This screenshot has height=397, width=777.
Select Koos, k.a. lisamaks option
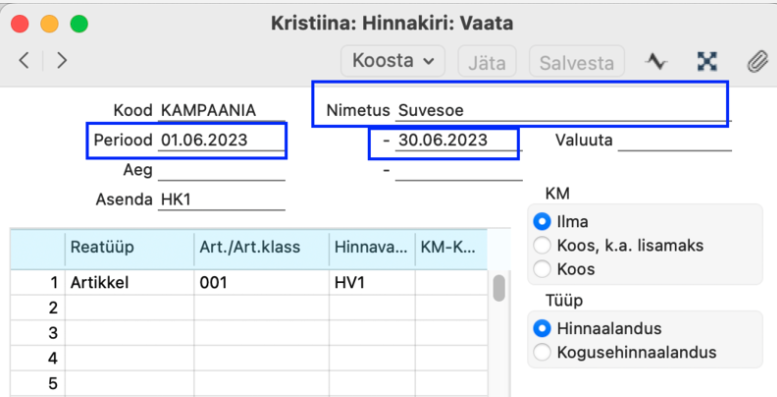[x=542, y=245]
